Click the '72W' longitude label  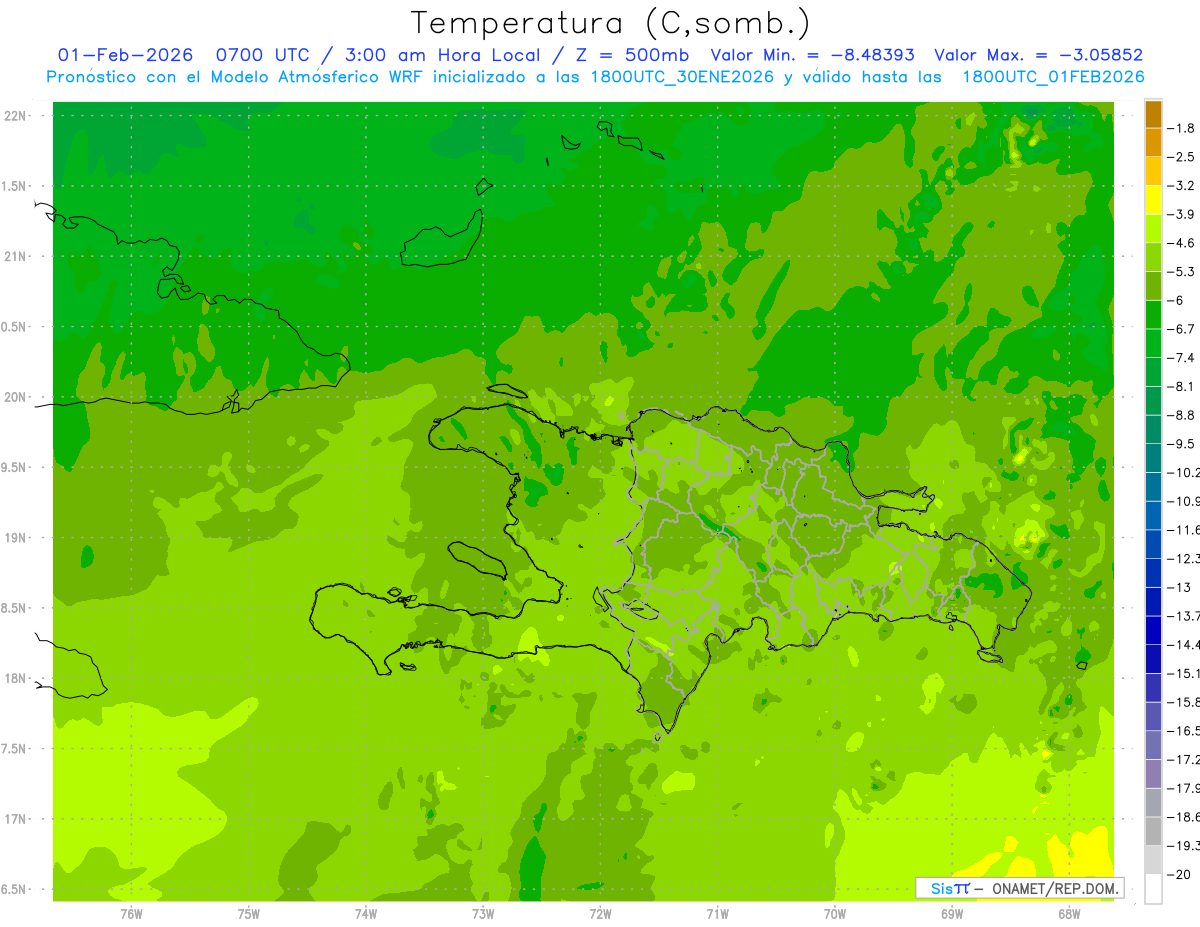point(600,913)
